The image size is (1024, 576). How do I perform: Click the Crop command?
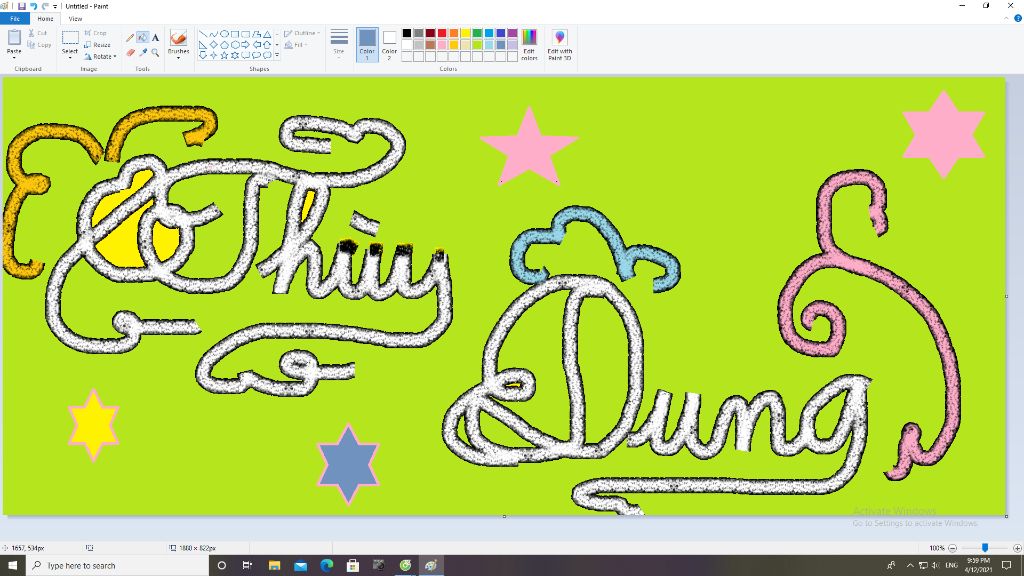pos(95,33)
